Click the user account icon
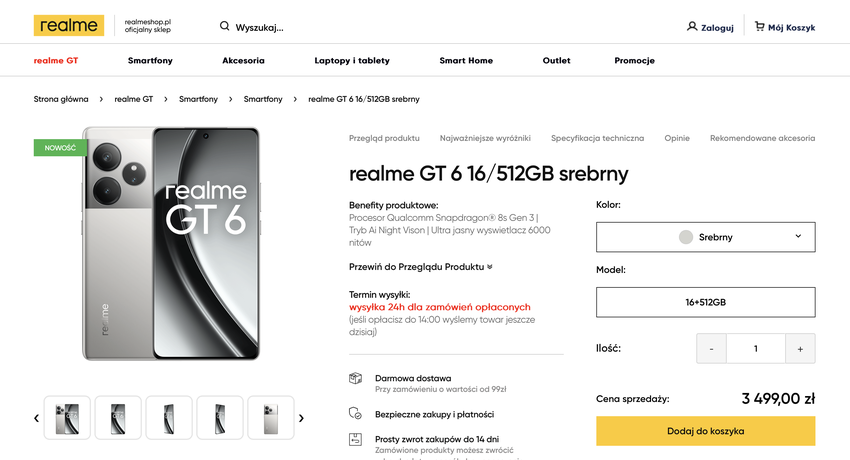 pos(692,26)
